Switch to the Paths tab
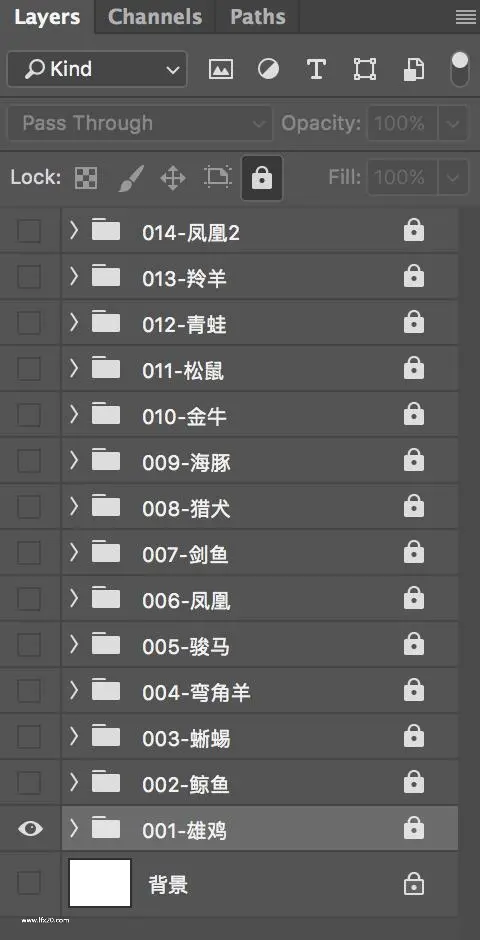 pyautogui.click(x=257, y=17)
